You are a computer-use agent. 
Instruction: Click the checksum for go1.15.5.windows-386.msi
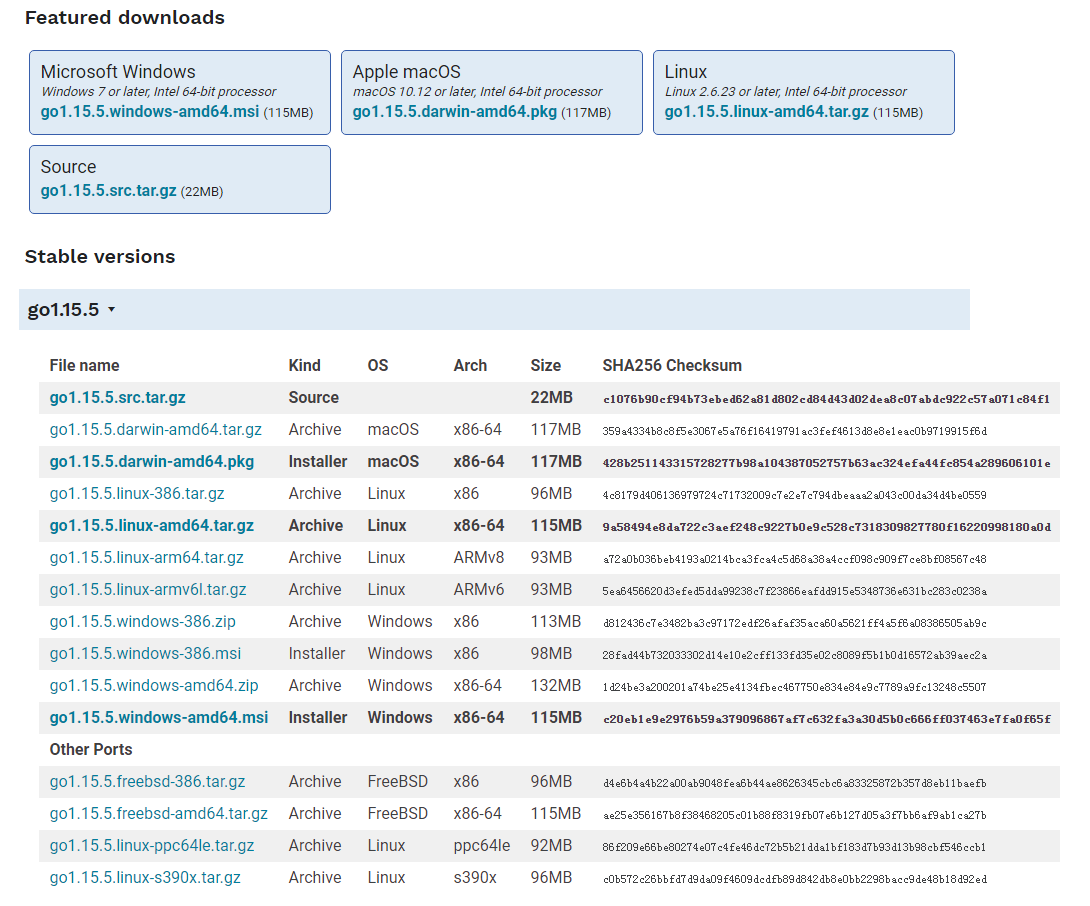tap(795, 655)
